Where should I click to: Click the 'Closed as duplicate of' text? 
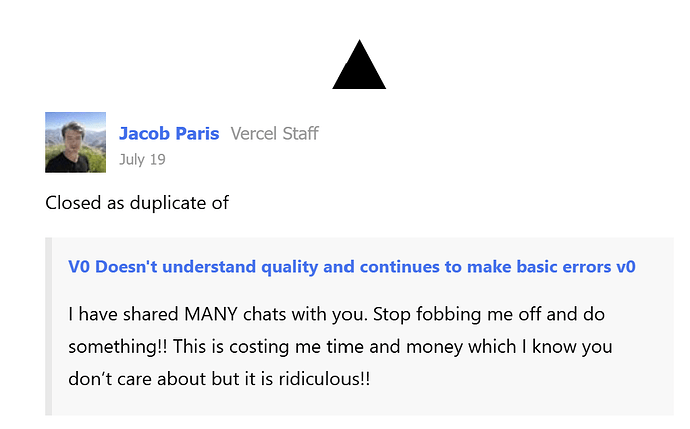point(137,203)
